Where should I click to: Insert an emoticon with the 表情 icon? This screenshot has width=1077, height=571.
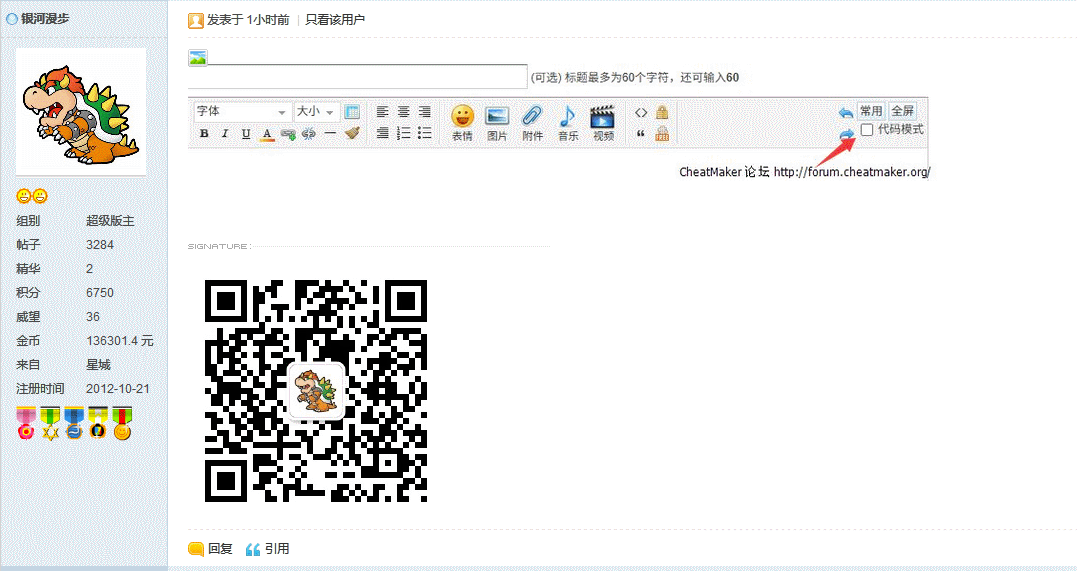[x=461, y=122]
